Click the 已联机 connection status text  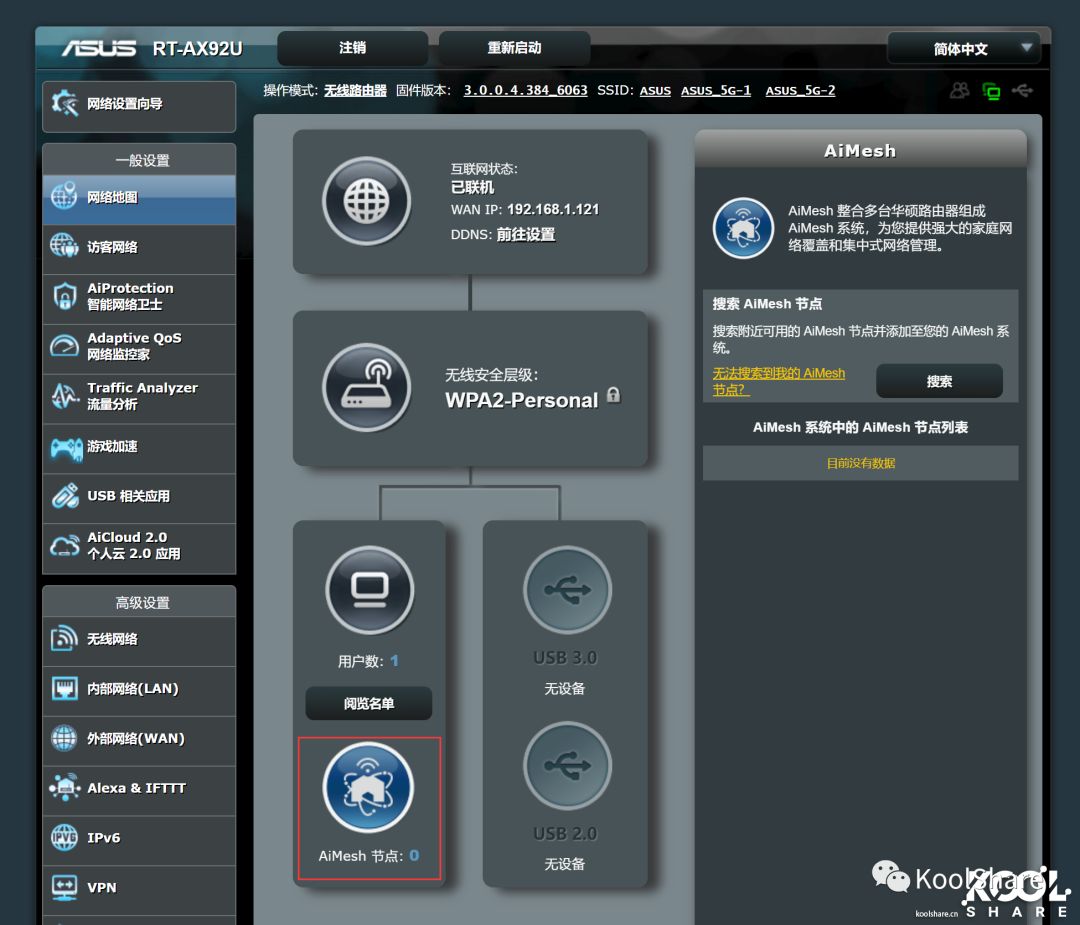[472, 187]
